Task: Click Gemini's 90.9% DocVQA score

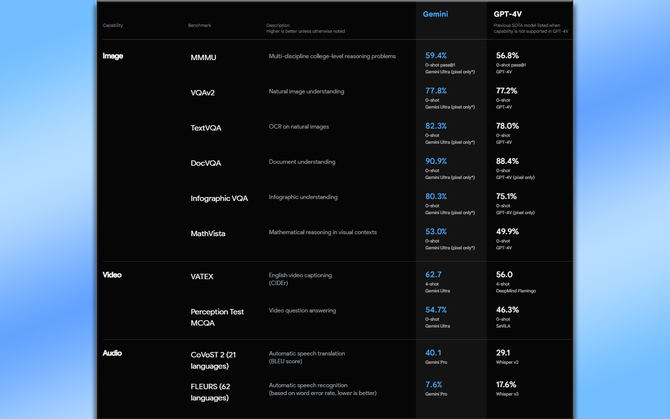Action: [x=436, y=161]
